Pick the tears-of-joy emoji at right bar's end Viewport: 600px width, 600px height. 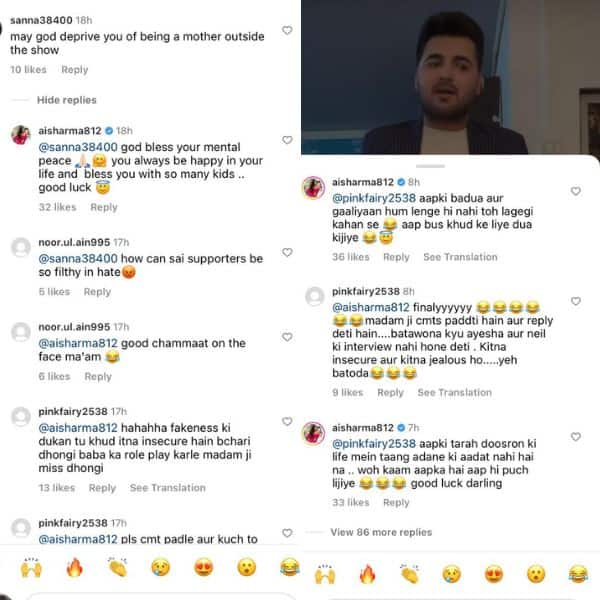(x=578, y=574)
